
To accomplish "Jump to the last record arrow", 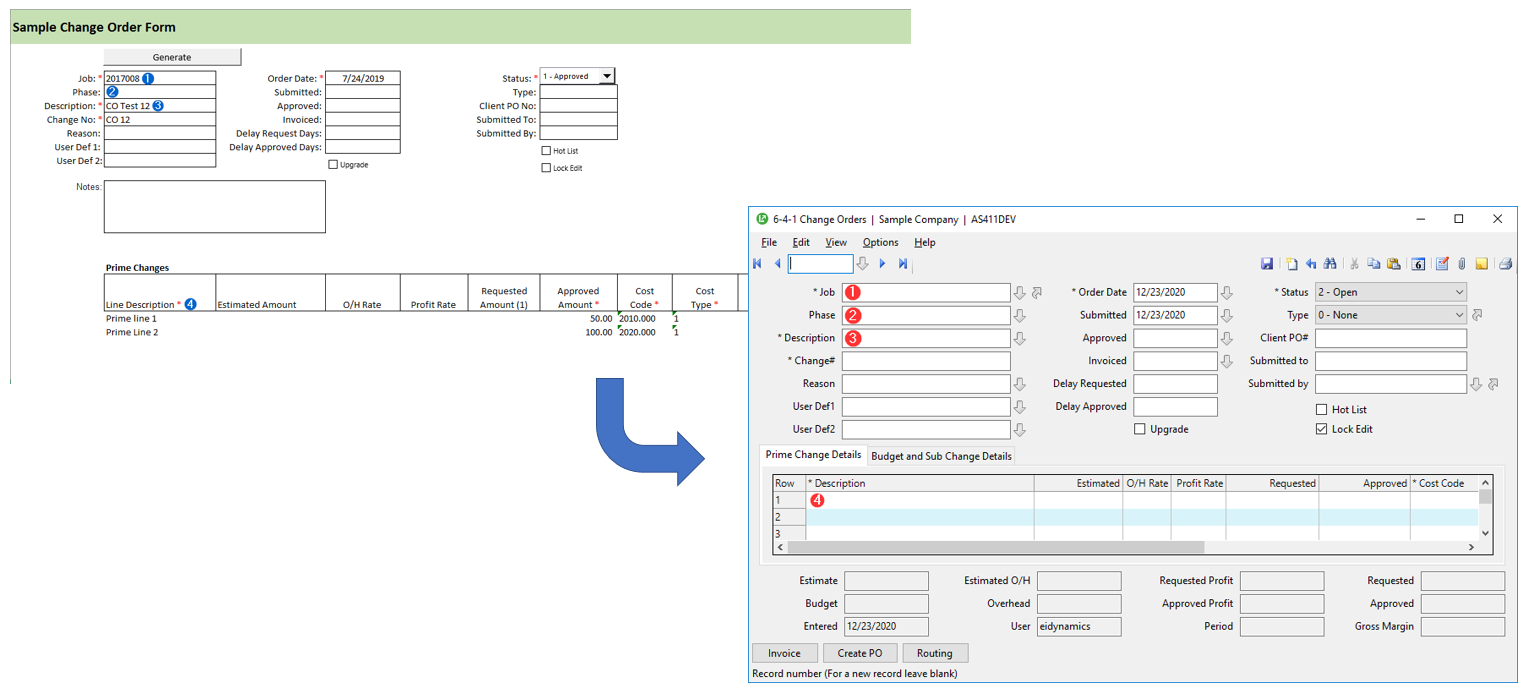I will tap(903, 264).
